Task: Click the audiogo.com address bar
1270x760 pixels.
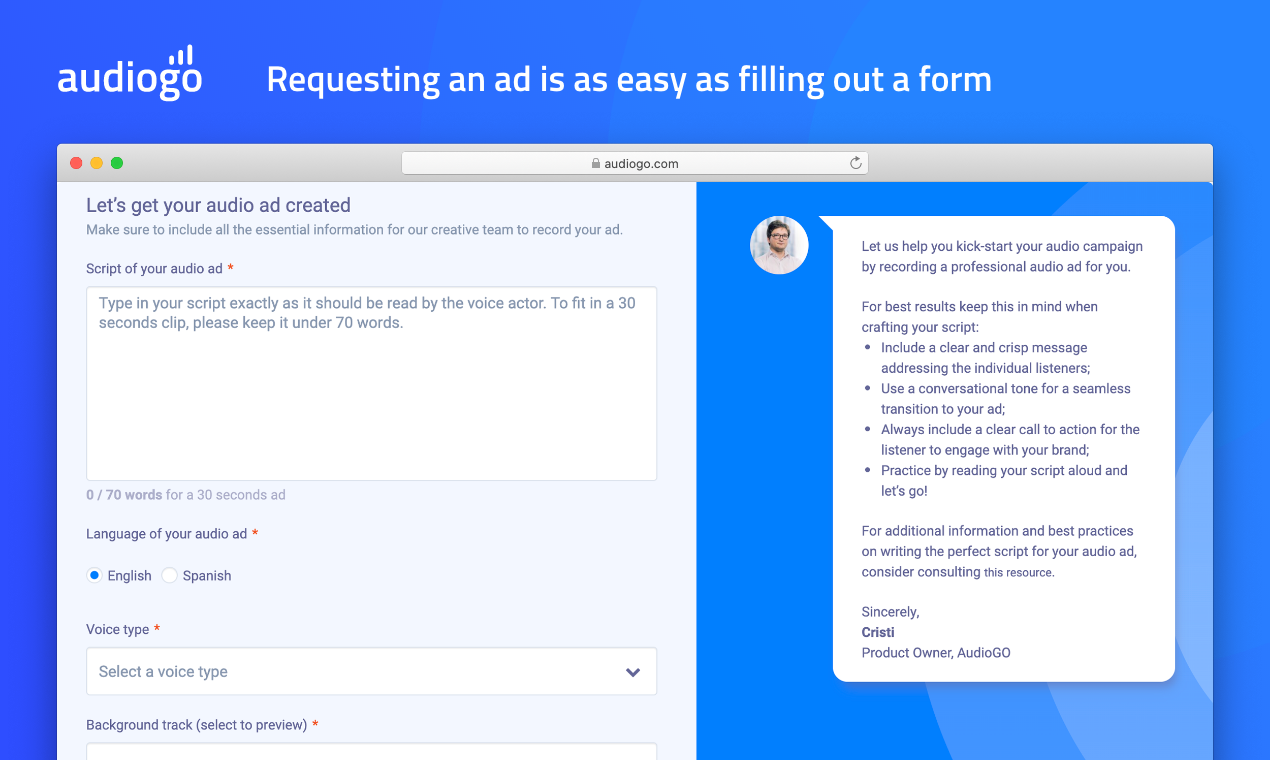Action: click(x=635, y=163)
